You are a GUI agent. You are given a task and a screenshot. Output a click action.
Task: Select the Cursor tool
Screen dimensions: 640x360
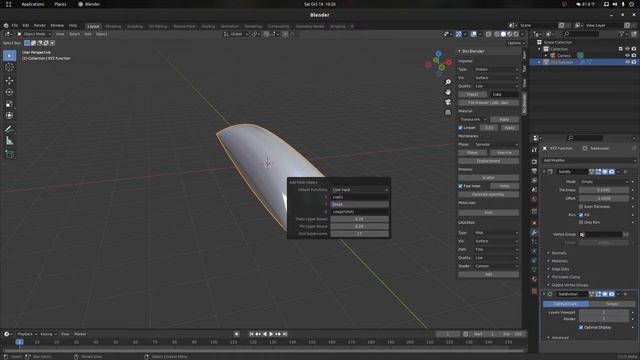click(9, 68)
